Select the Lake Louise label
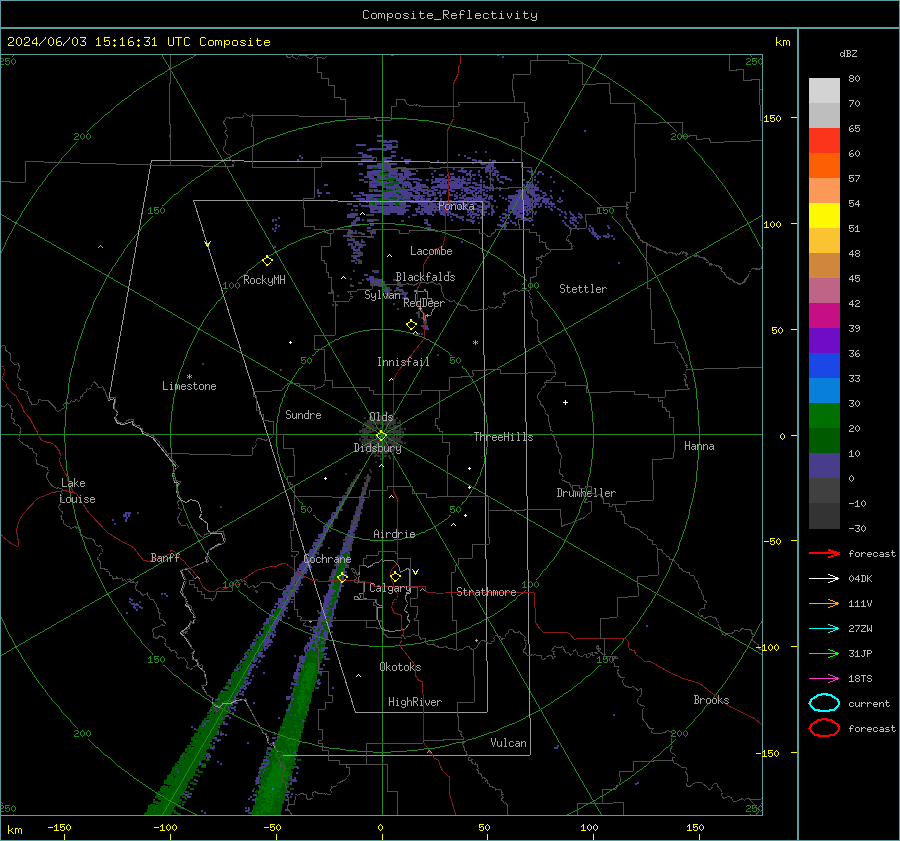This screenshot has width=900, height=841. [x=77, y=491]
